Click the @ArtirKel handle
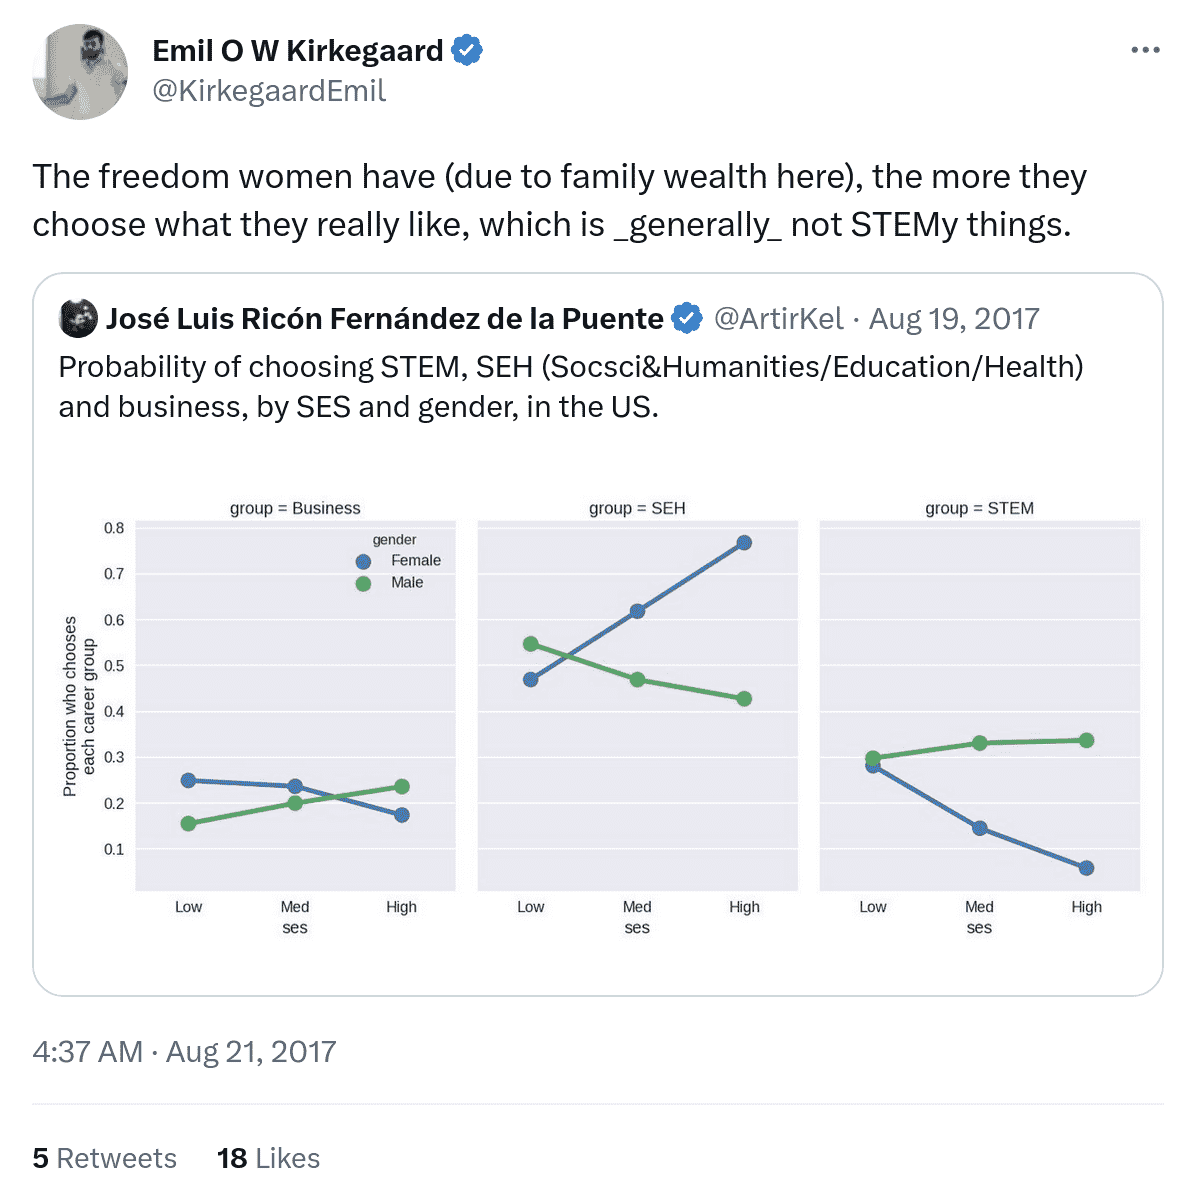The width and height of the screenshot is (1195, 1196). (x=778, y=319)
